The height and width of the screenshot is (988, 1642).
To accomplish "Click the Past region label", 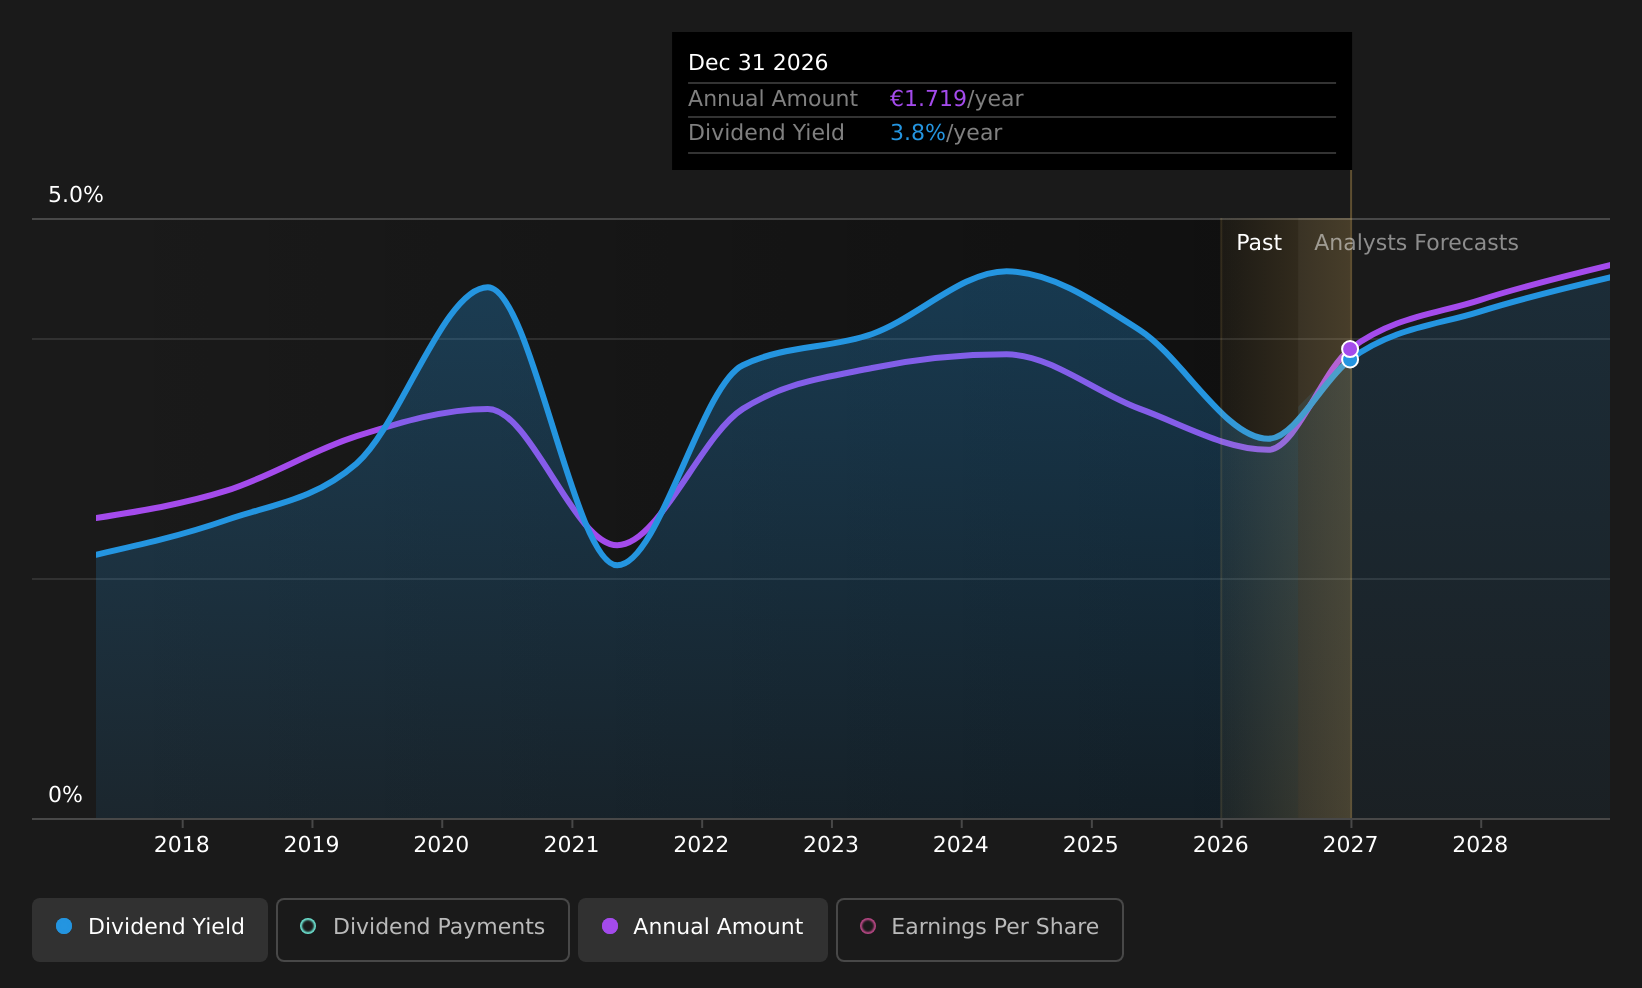I will [1259, 243].
